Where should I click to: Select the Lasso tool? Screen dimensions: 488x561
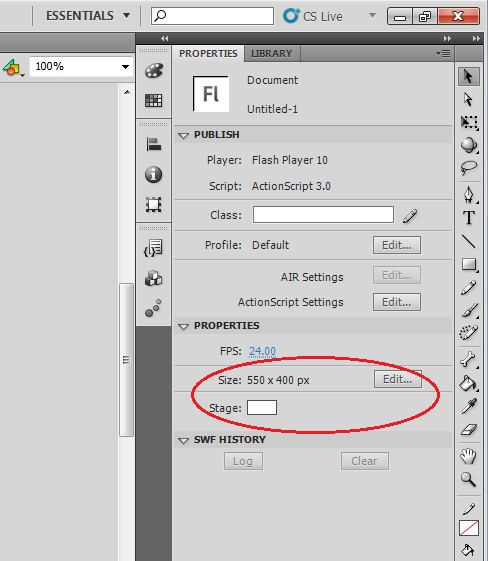point(469,167)
